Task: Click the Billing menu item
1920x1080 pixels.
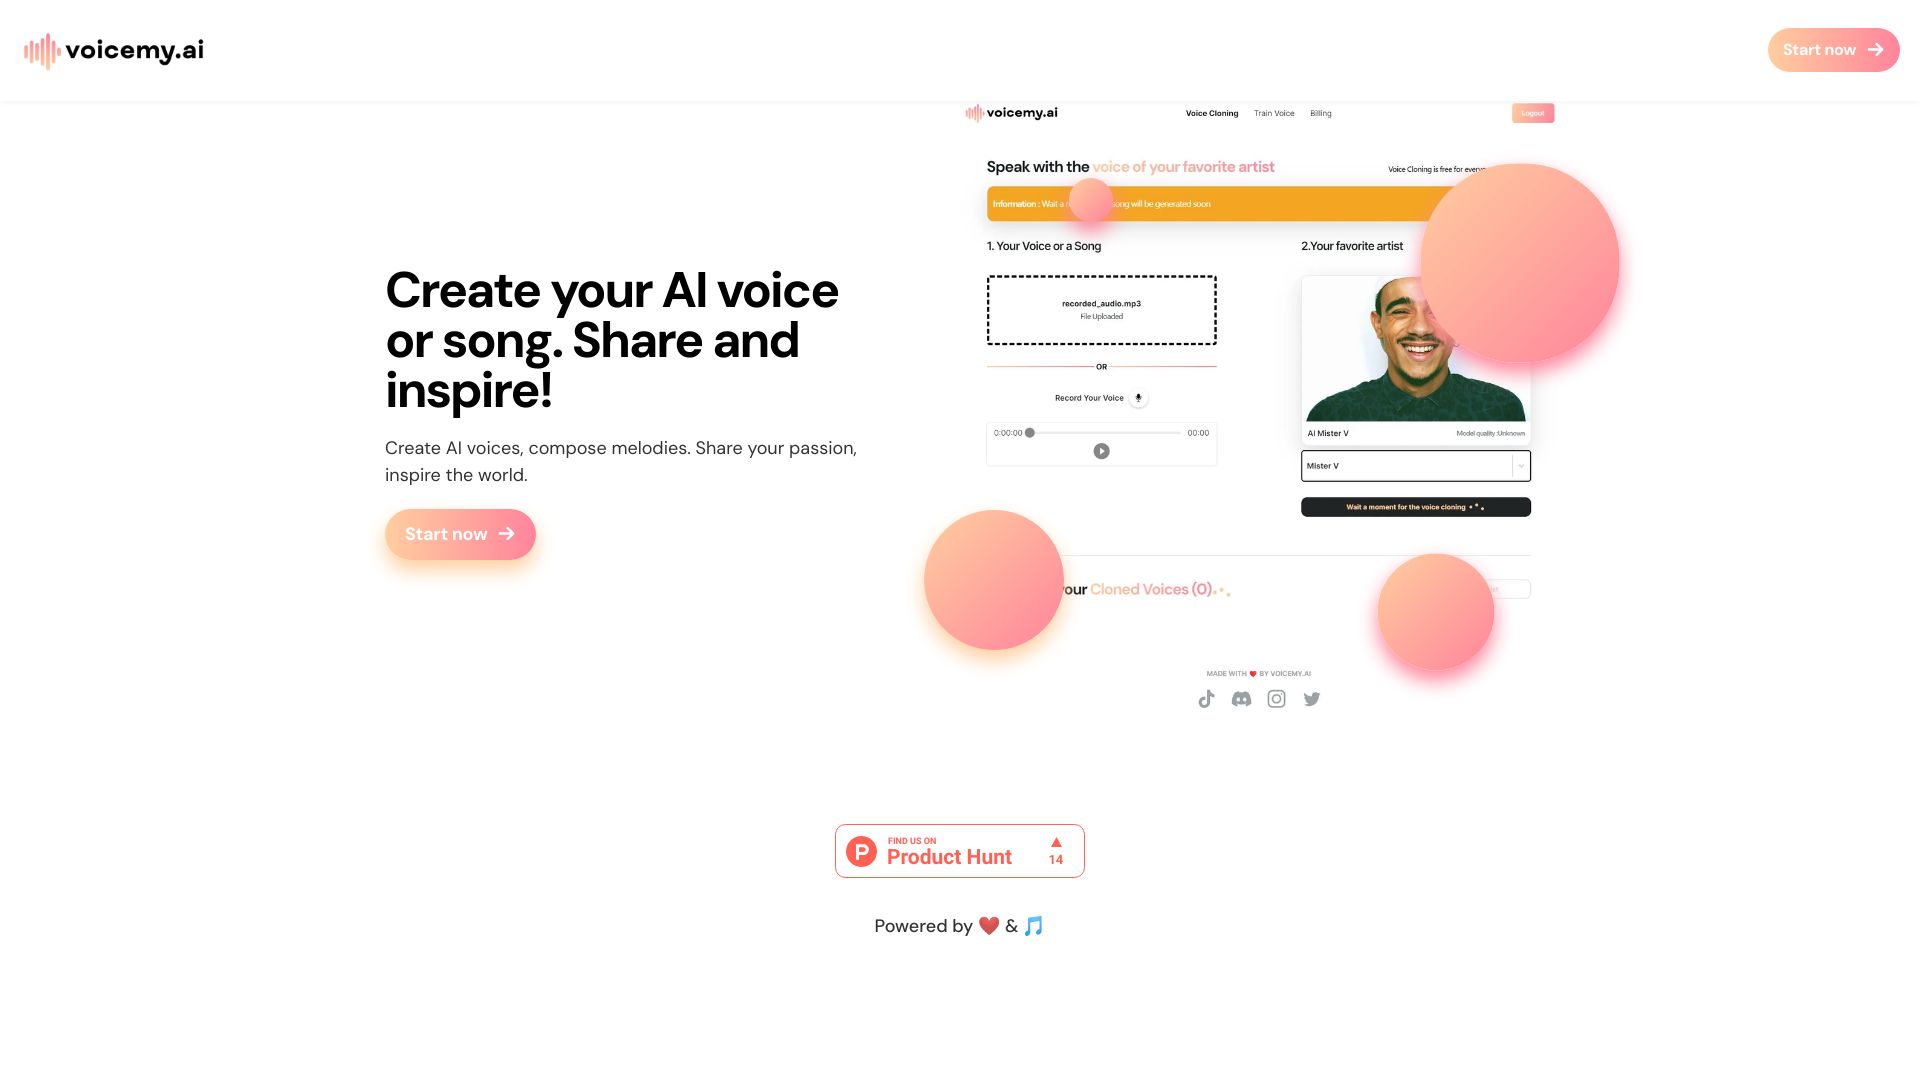Action: 1320,113
